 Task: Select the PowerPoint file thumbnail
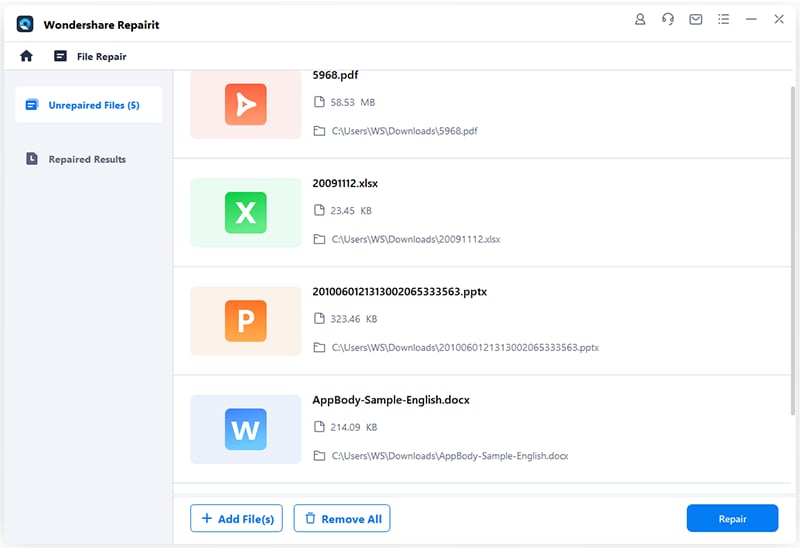coord(246,321)
